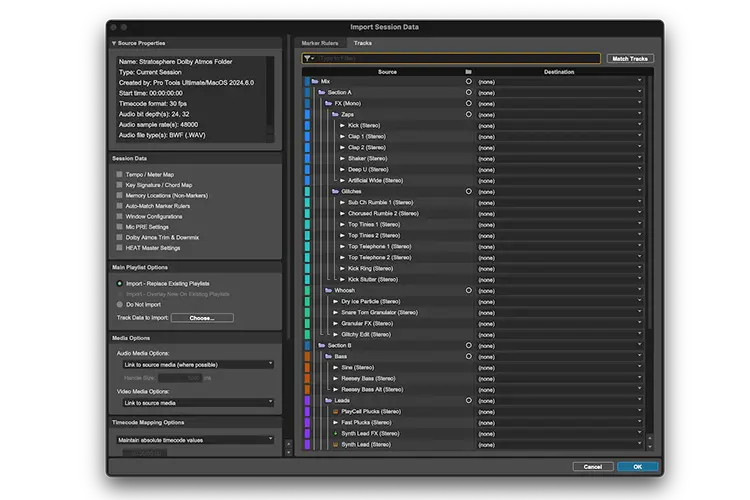Image resolution: width=750 pixels, height=500 pixels.
Task: Open the Video Media Options dropdown
Action: point(198,403)
